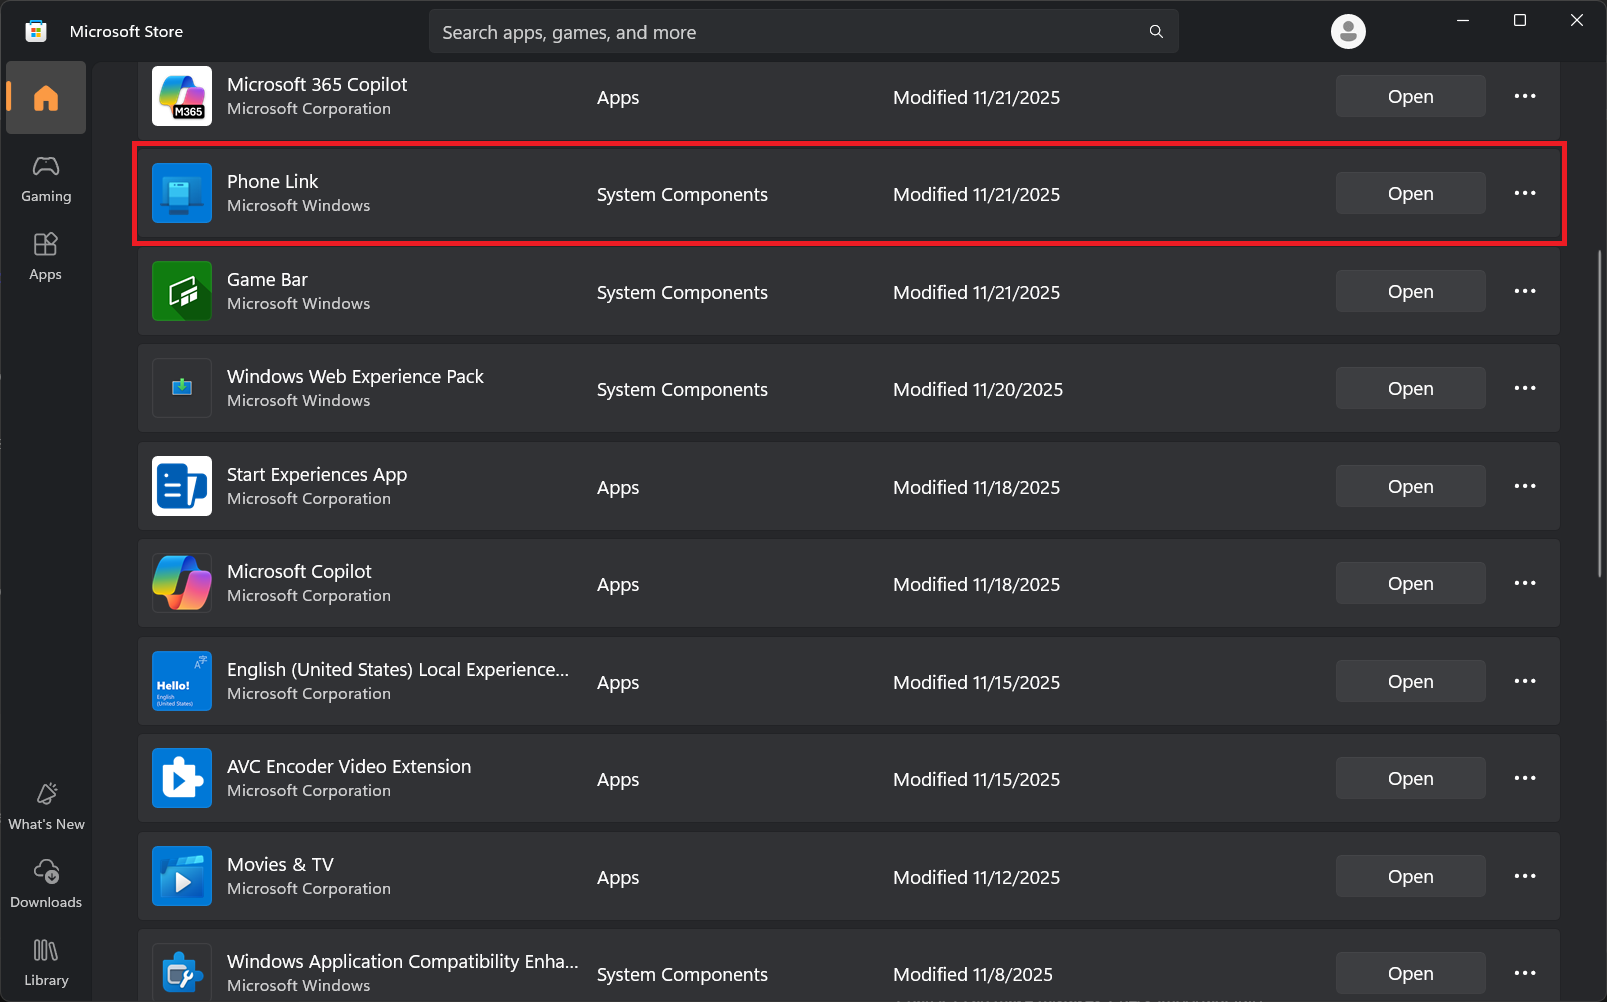The height and width of the screenshot is (1002, 1607).
Task: Click the vertical scrollbar on the list
Action: [x=1599, y=412]
